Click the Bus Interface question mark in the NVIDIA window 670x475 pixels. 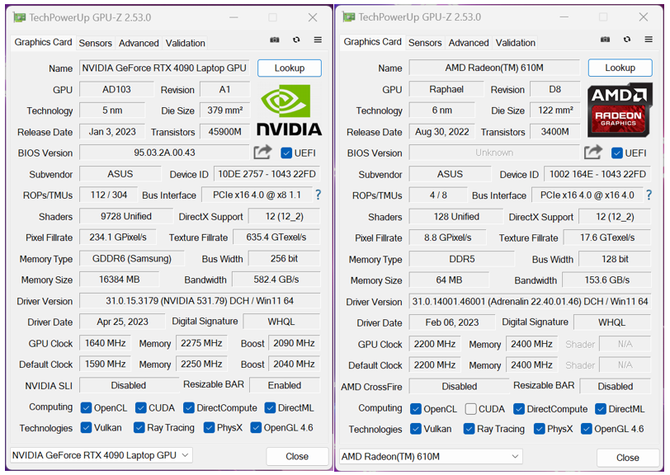pyautogui.click(x=318, y=195)
